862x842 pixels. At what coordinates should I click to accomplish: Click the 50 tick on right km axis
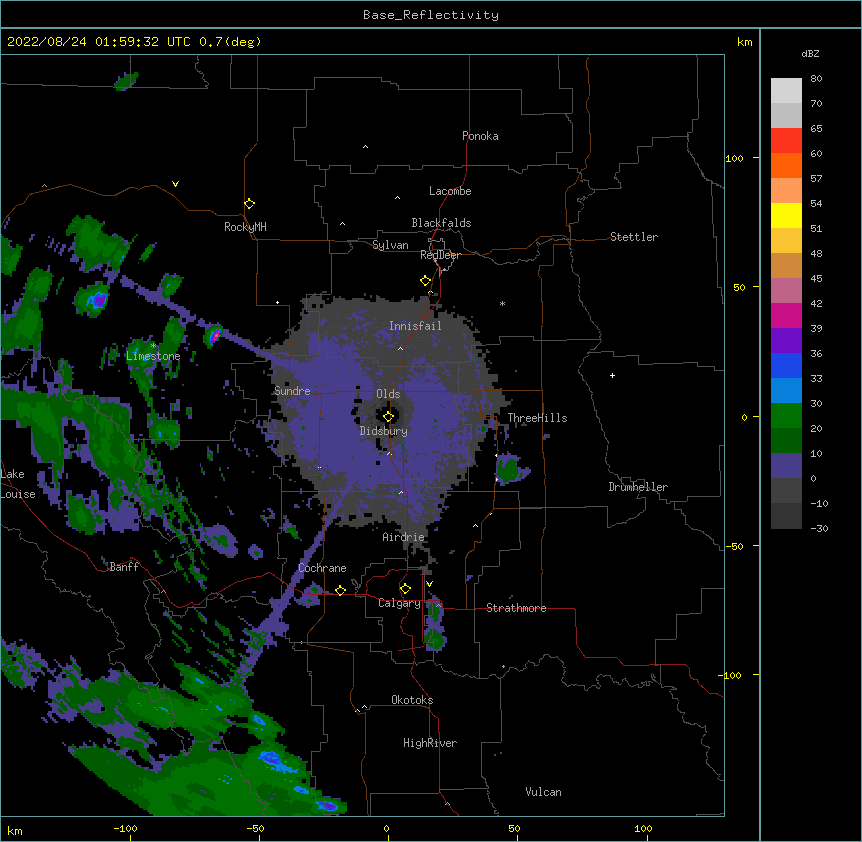coord(739,287)
